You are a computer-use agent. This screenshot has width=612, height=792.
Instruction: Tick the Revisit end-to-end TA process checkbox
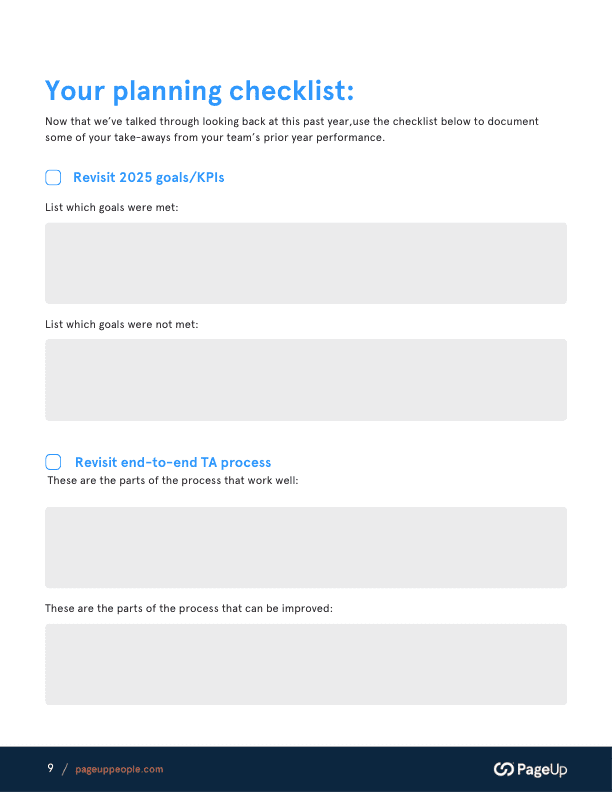pyautogui.click(x=53, y=462)
